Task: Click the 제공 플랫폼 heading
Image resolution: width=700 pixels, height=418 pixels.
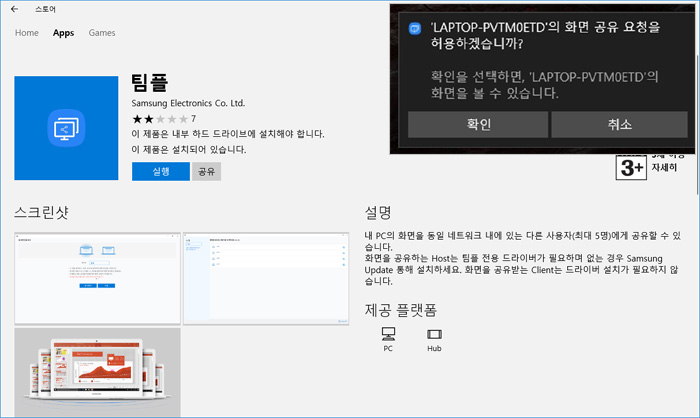Action: click(x=400, y=310)
